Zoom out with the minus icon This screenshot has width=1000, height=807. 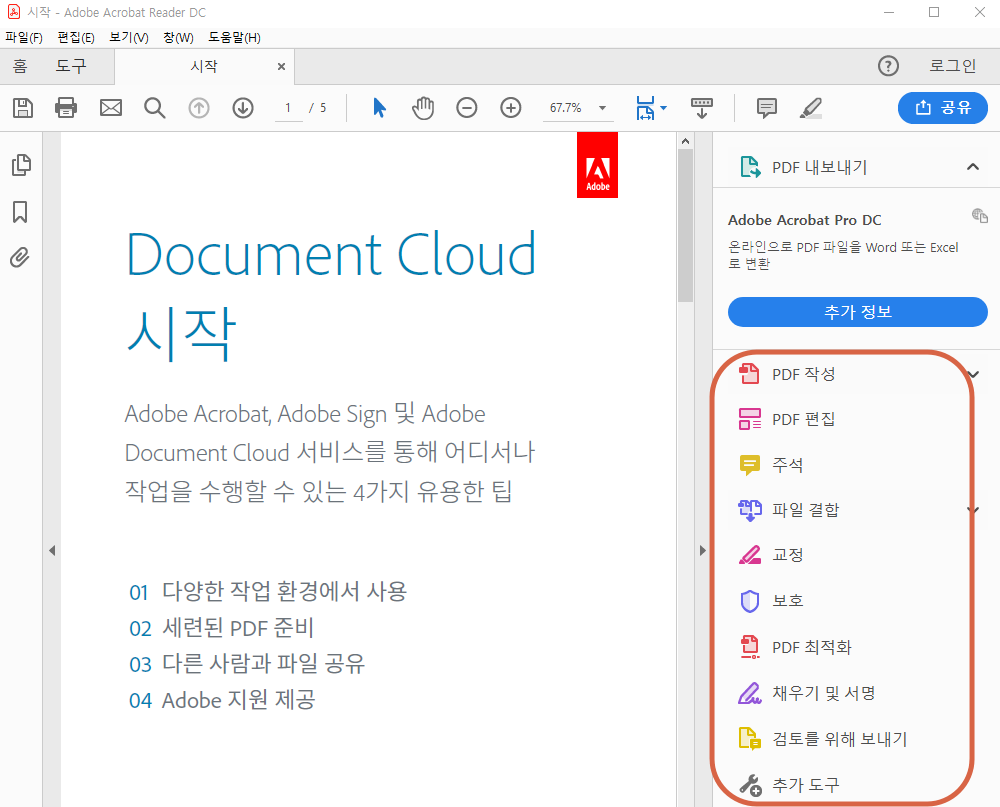coord(467,108)
